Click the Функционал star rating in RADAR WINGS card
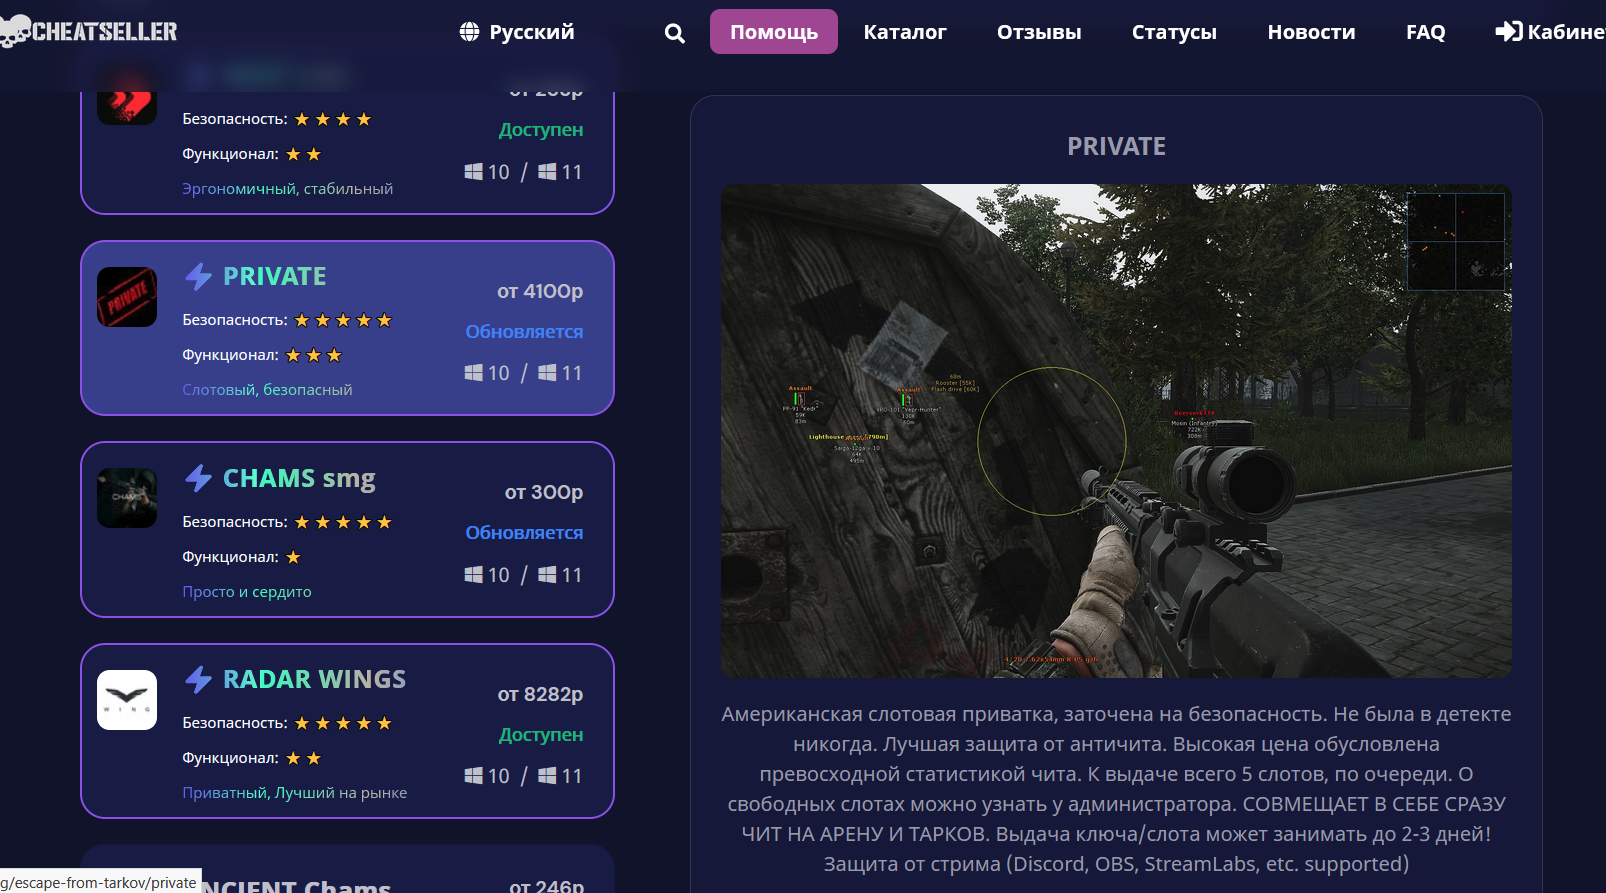This screenshot has width=1606, height=893. coord(303,758)
